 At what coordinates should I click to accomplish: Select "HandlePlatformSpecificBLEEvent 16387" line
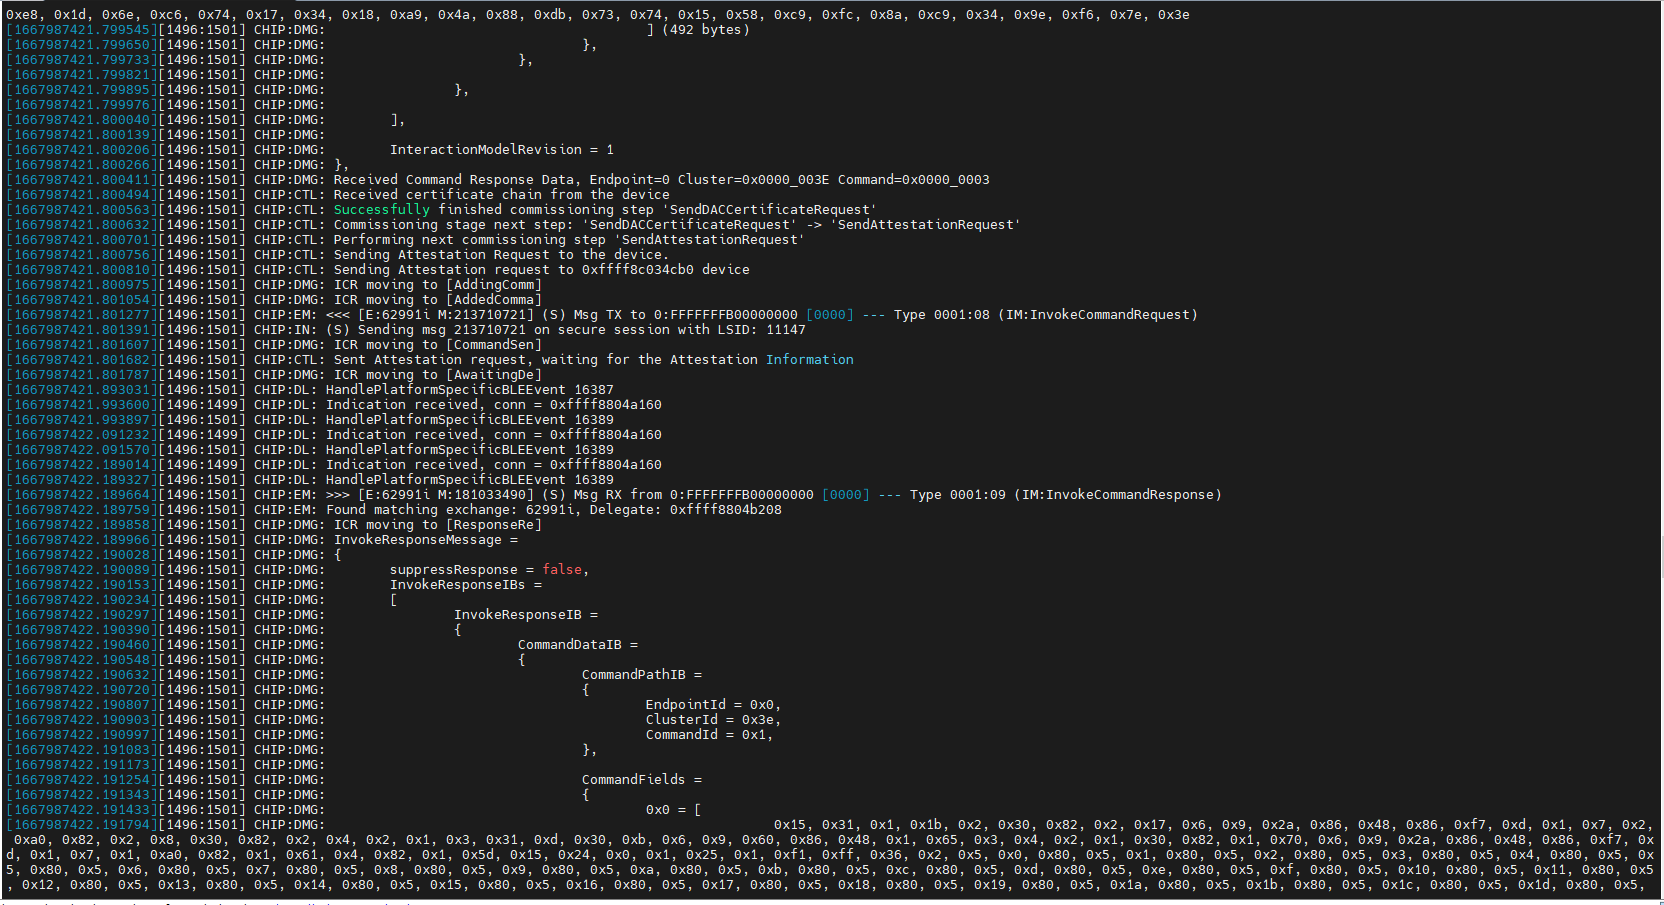(x=470, y=390)
